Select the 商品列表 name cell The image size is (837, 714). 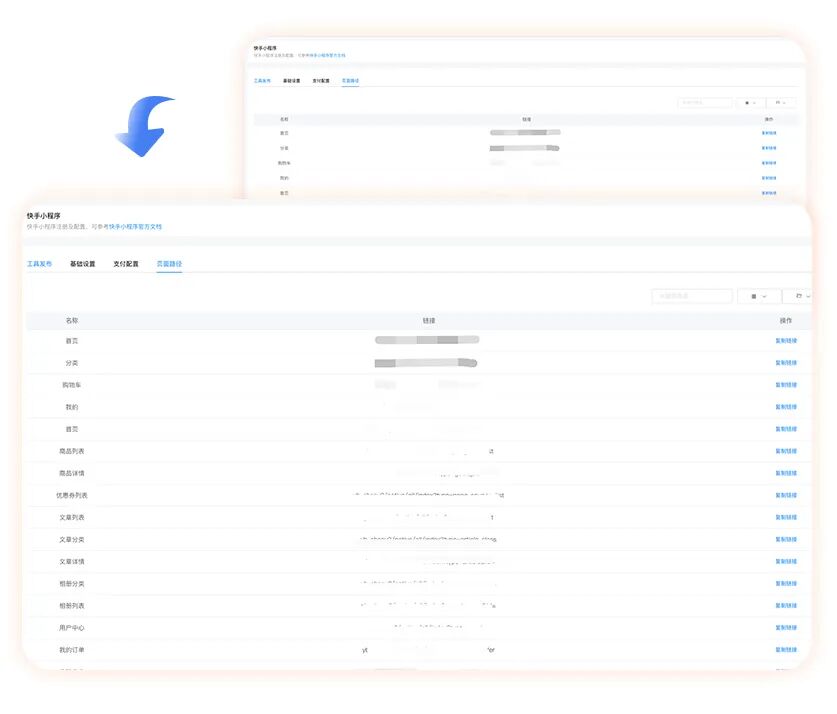72,451
